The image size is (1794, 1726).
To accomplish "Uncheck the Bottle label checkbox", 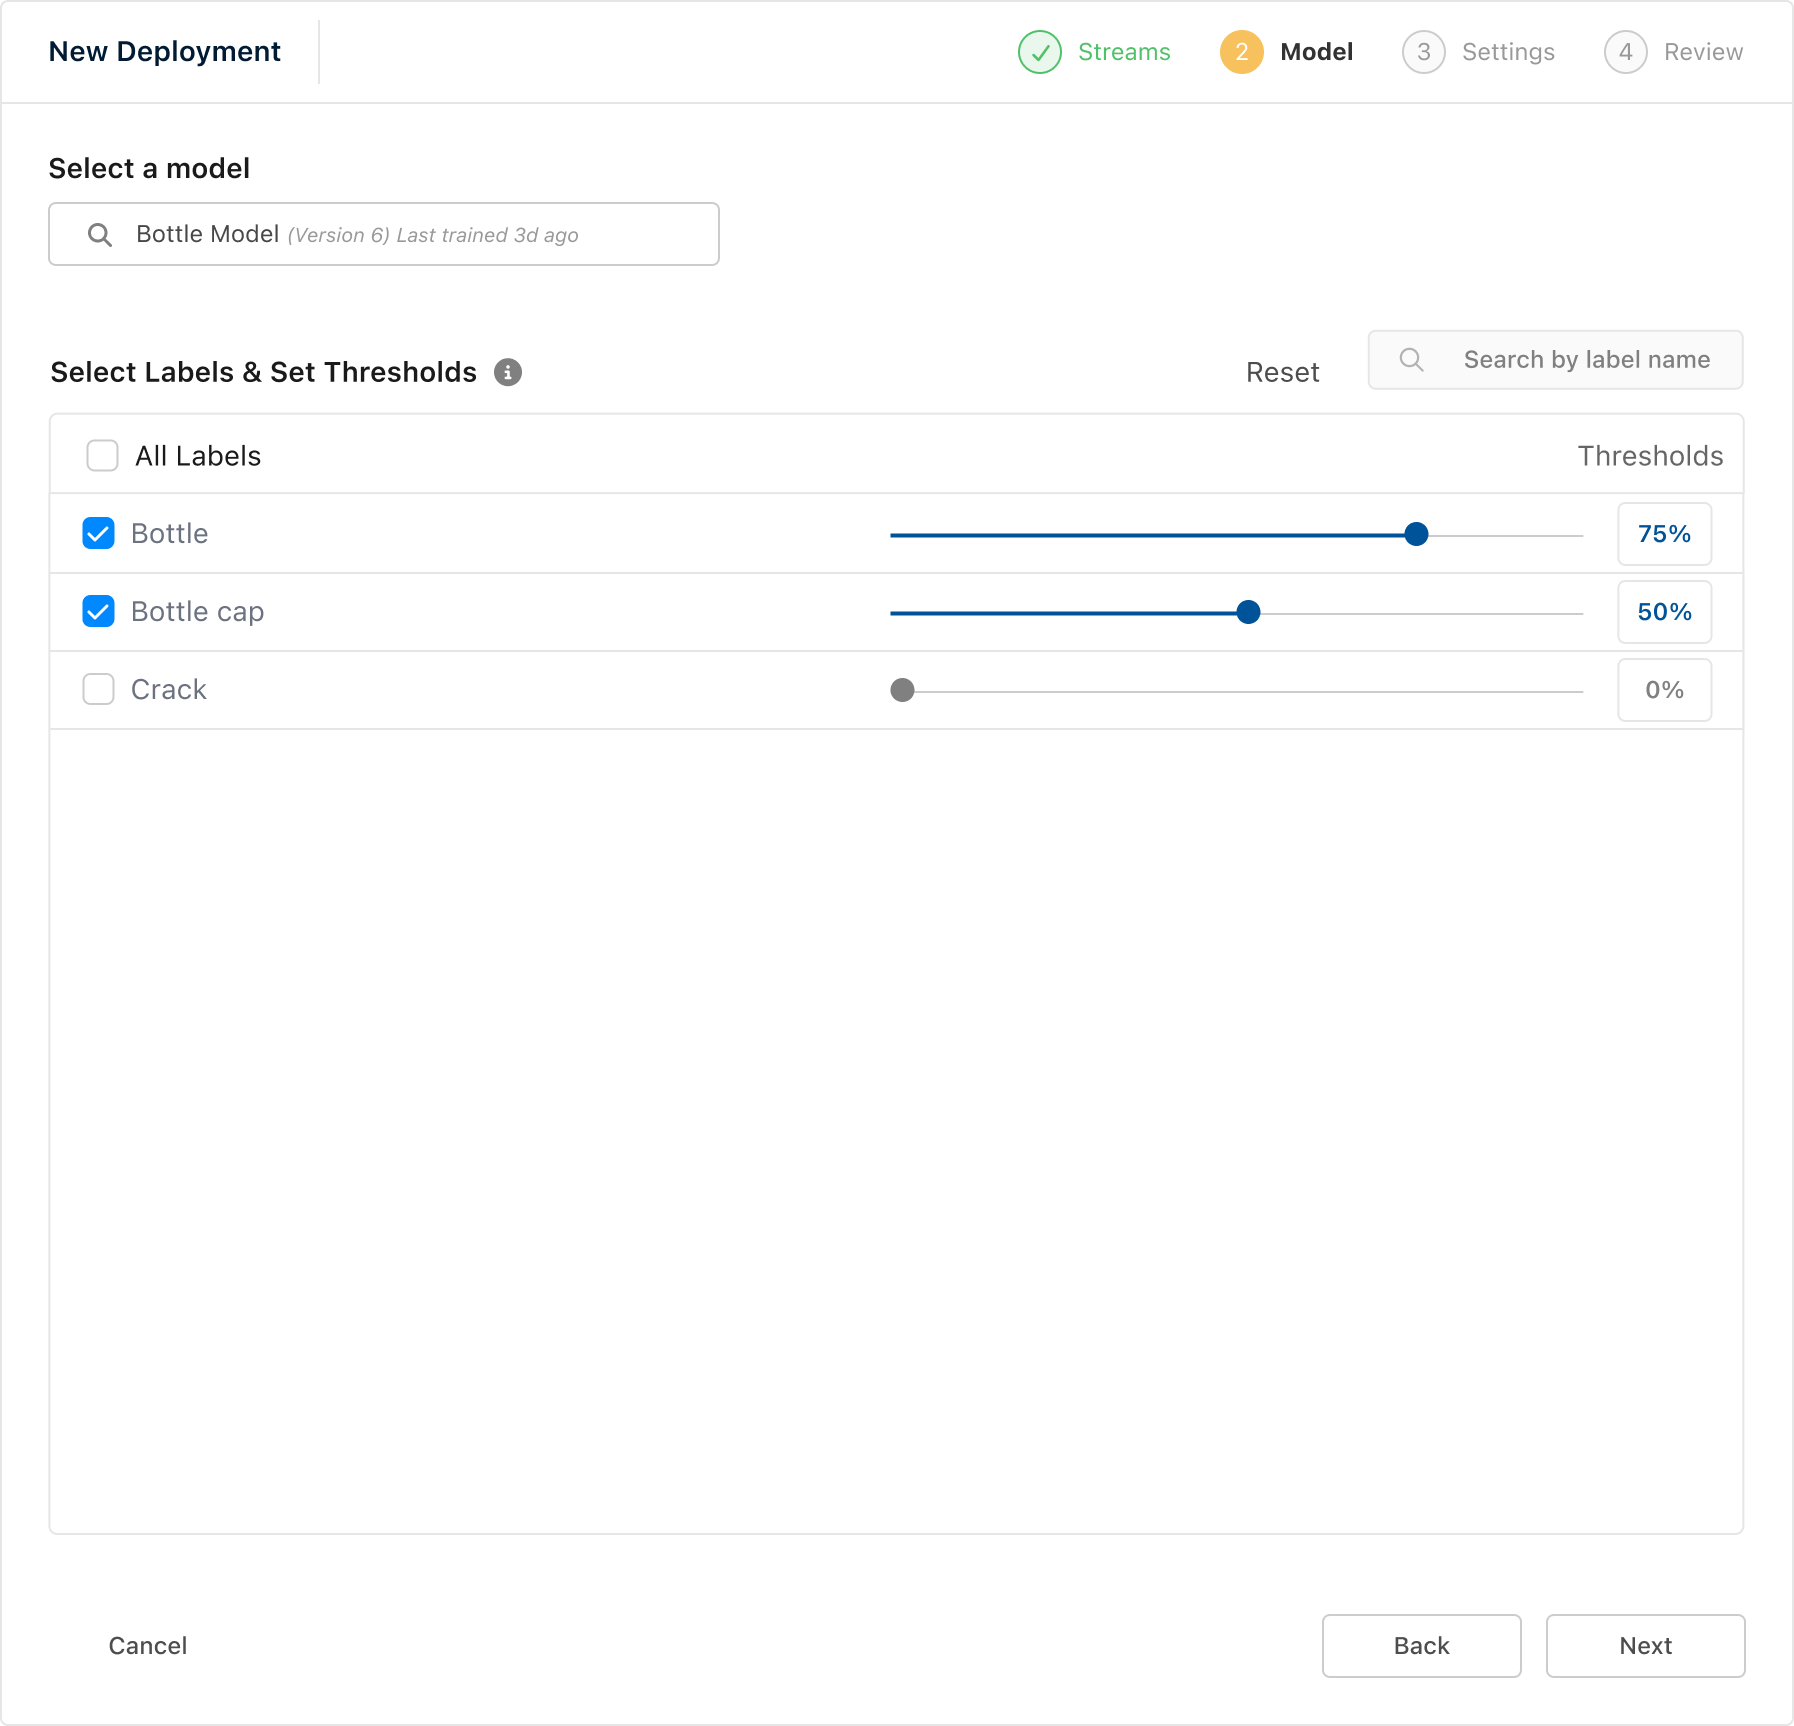I will click(98, 534).
